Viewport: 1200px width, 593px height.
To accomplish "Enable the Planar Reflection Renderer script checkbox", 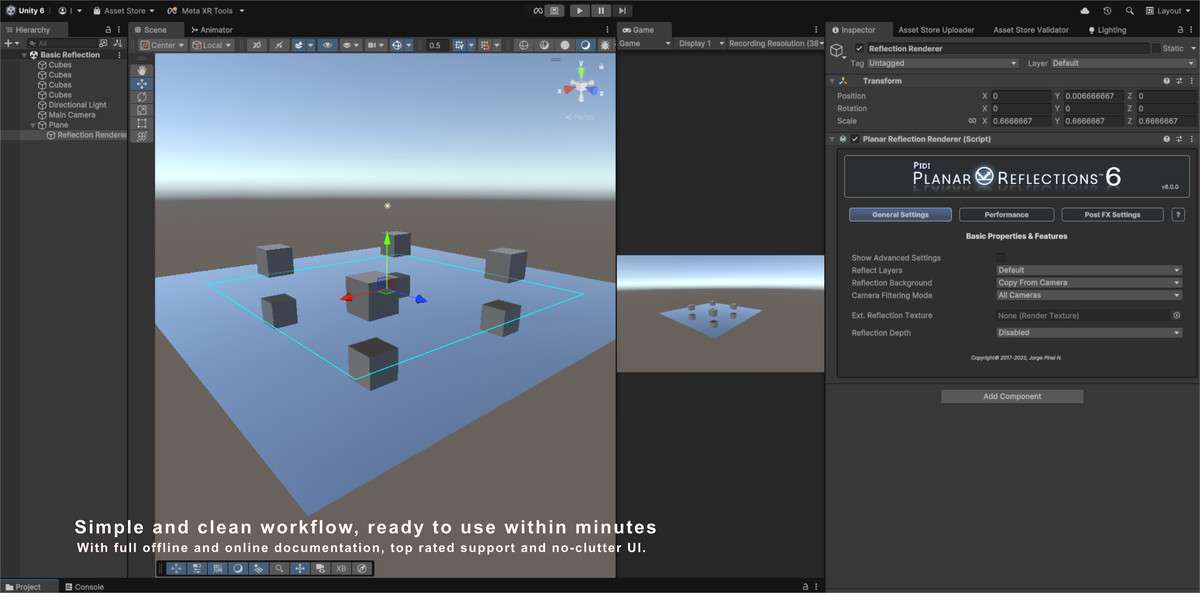I will point(854,139).
